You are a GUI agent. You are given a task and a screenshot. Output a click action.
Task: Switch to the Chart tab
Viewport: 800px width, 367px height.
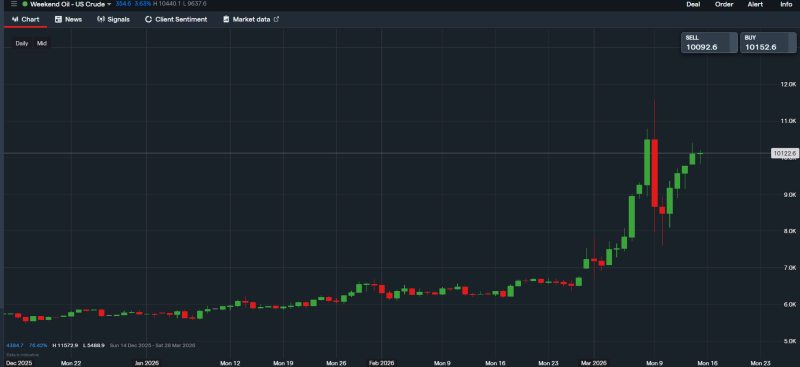coord(26,19)
